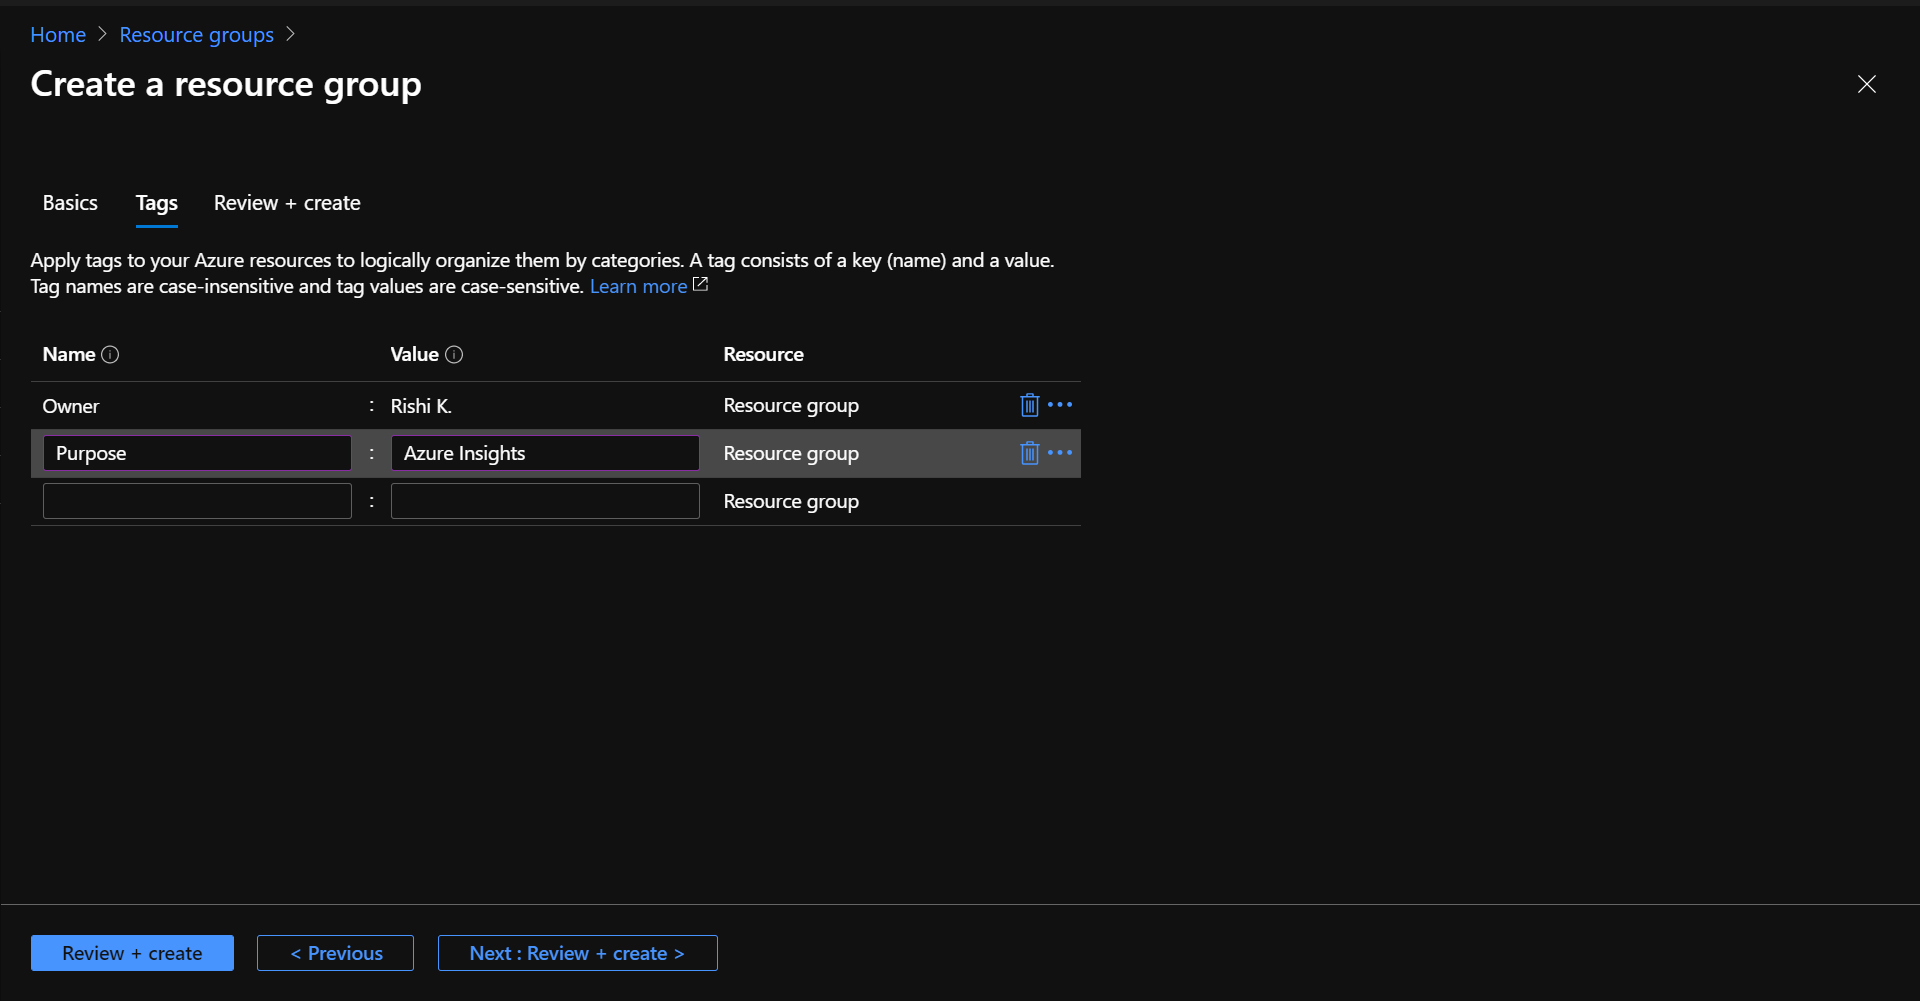1920x1001 pixels.
Task: Click the empty tag value field
Action: tap(545, 501)
